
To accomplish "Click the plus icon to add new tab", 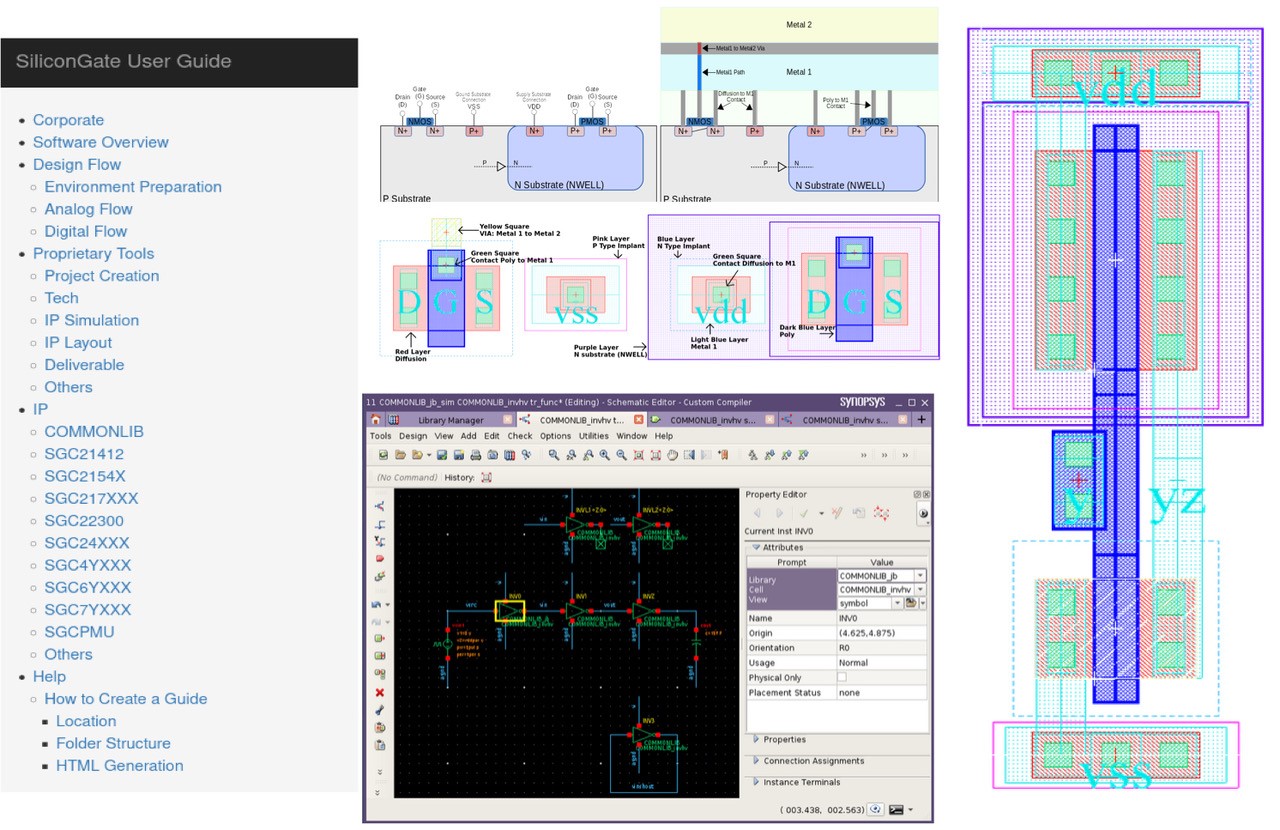I will pyautogui.click(x=921, y=420).
